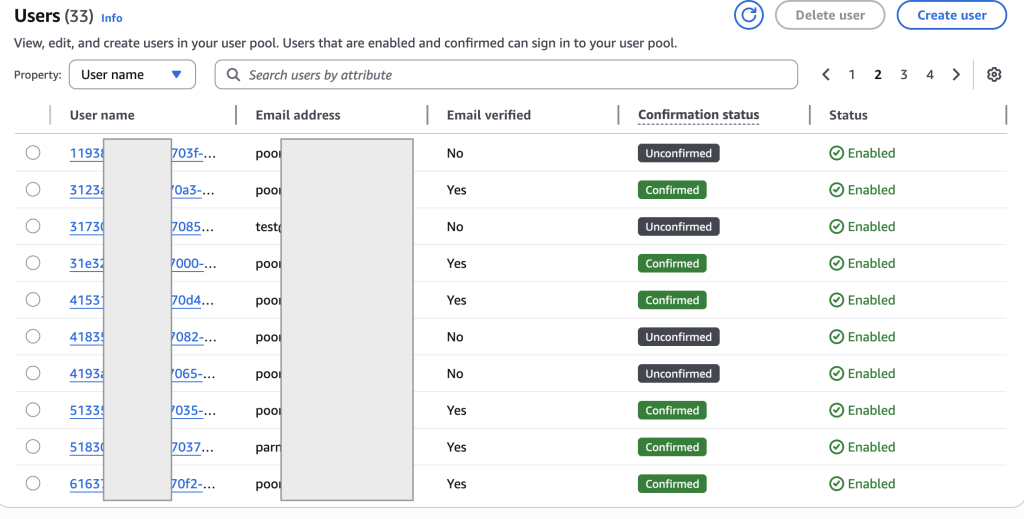
Task: Go to next page chevron
Action: point(956,75)
